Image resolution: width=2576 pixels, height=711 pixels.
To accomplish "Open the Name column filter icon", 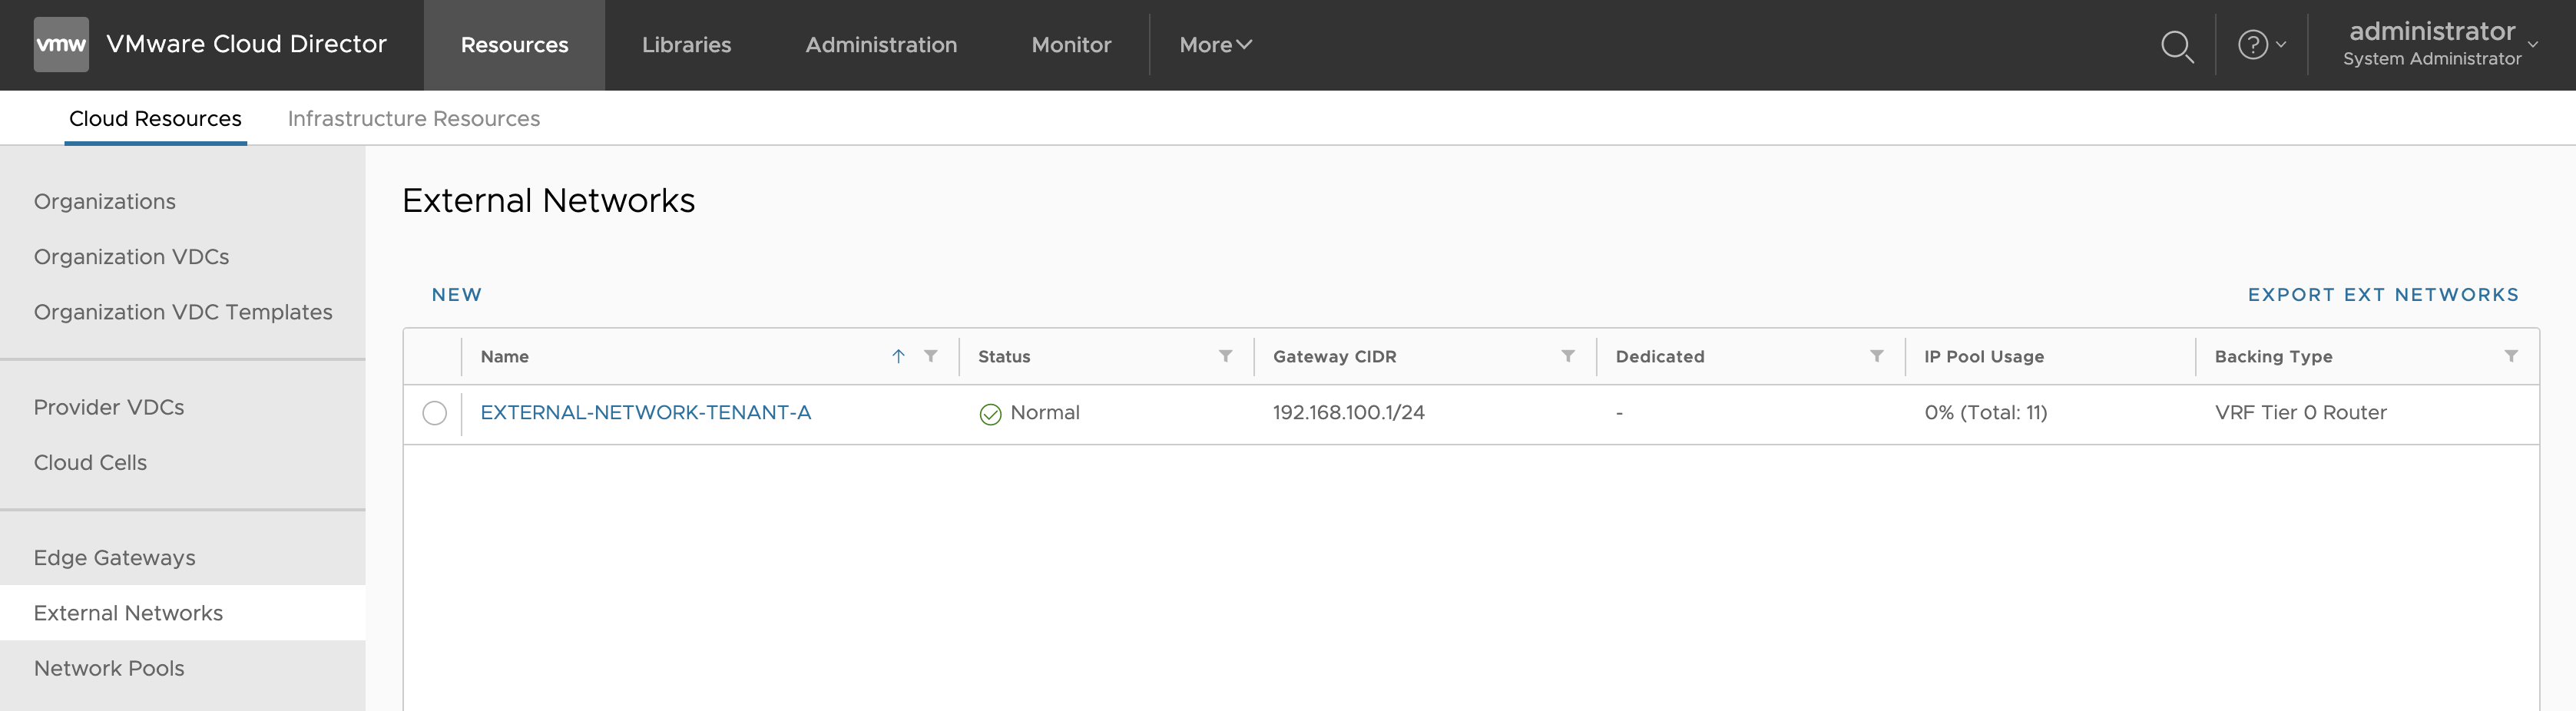I will [x=931, y=357].
